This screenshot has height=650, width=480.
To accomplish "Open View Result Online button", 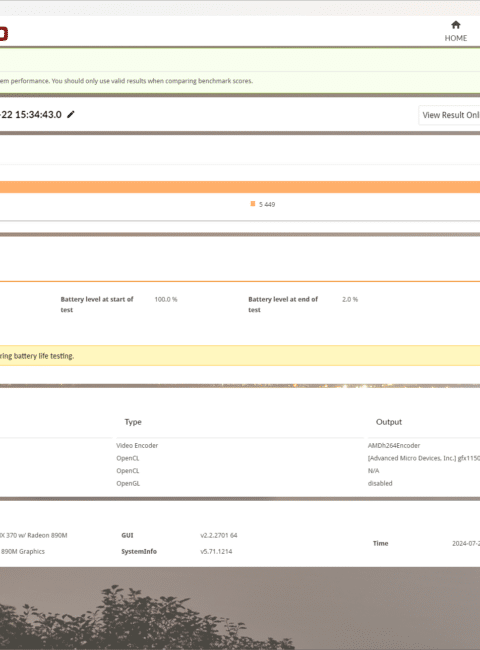I will point(449,115).
